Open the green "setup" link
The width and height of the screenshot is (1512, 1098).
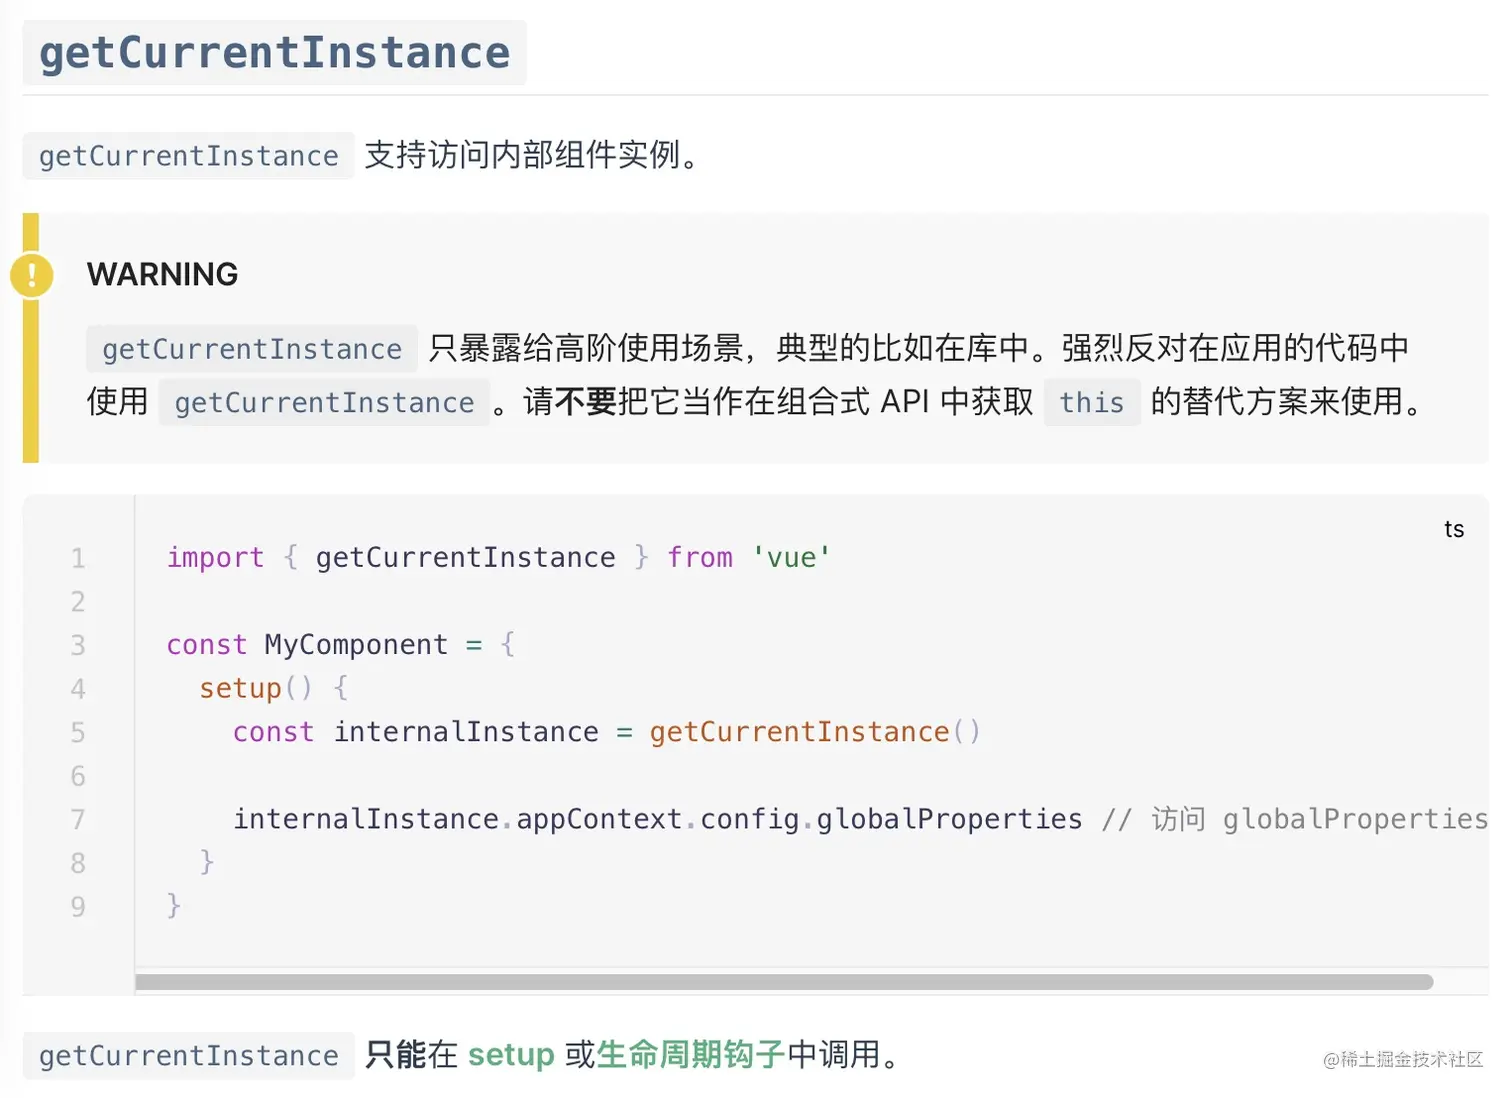[x=510, y=1055]
